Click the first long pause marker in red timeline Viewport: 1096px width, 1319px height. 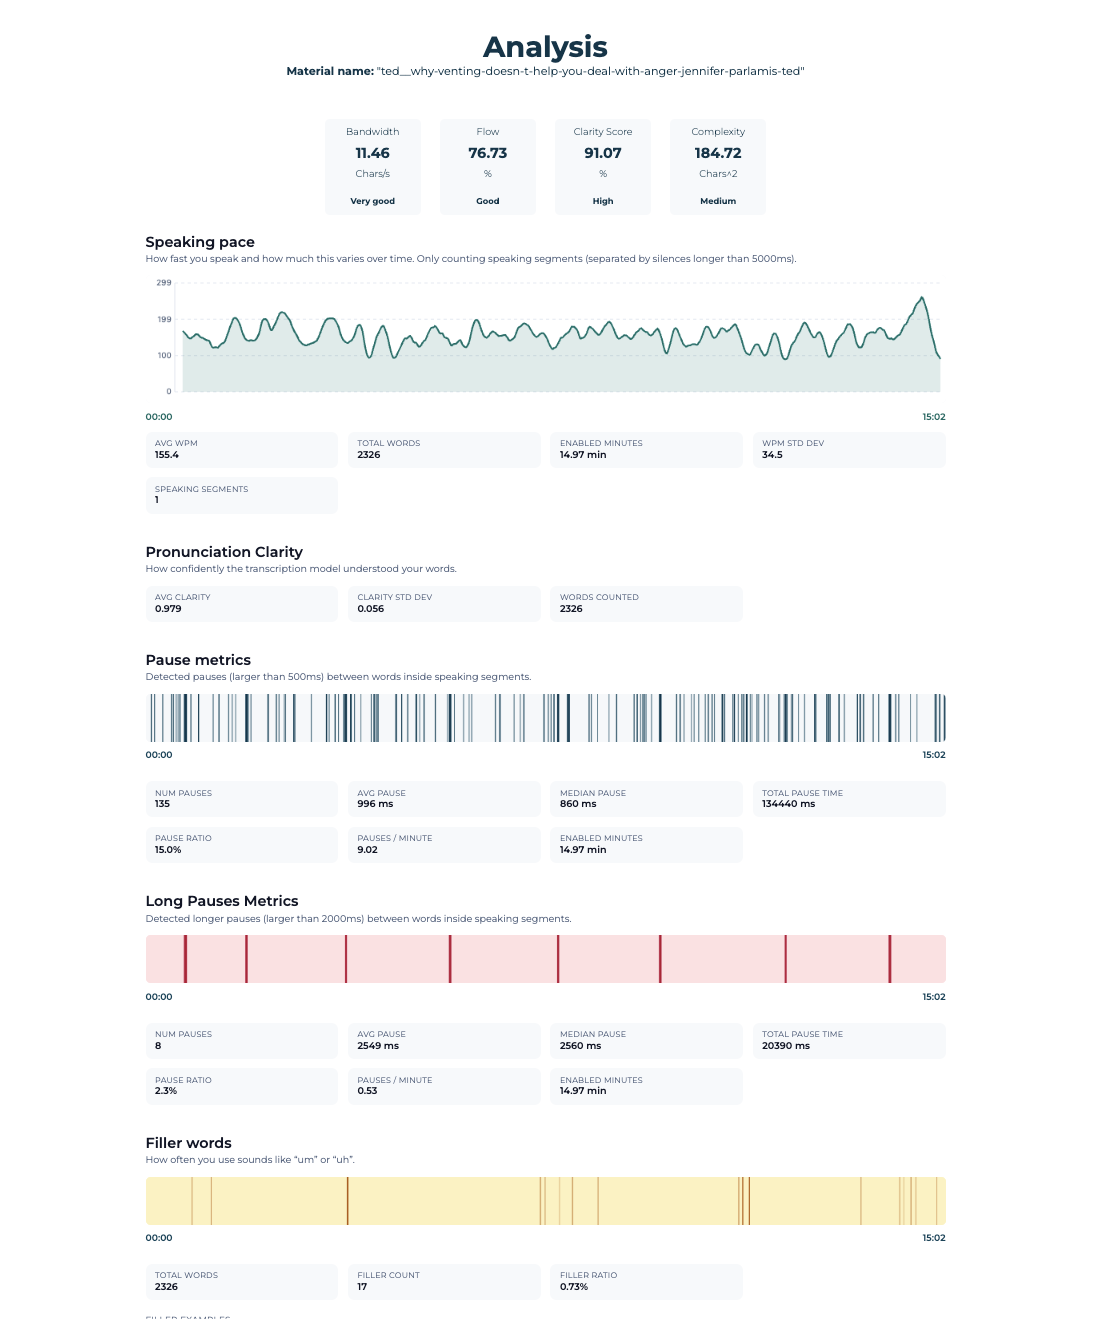click(x=185, y=959)
